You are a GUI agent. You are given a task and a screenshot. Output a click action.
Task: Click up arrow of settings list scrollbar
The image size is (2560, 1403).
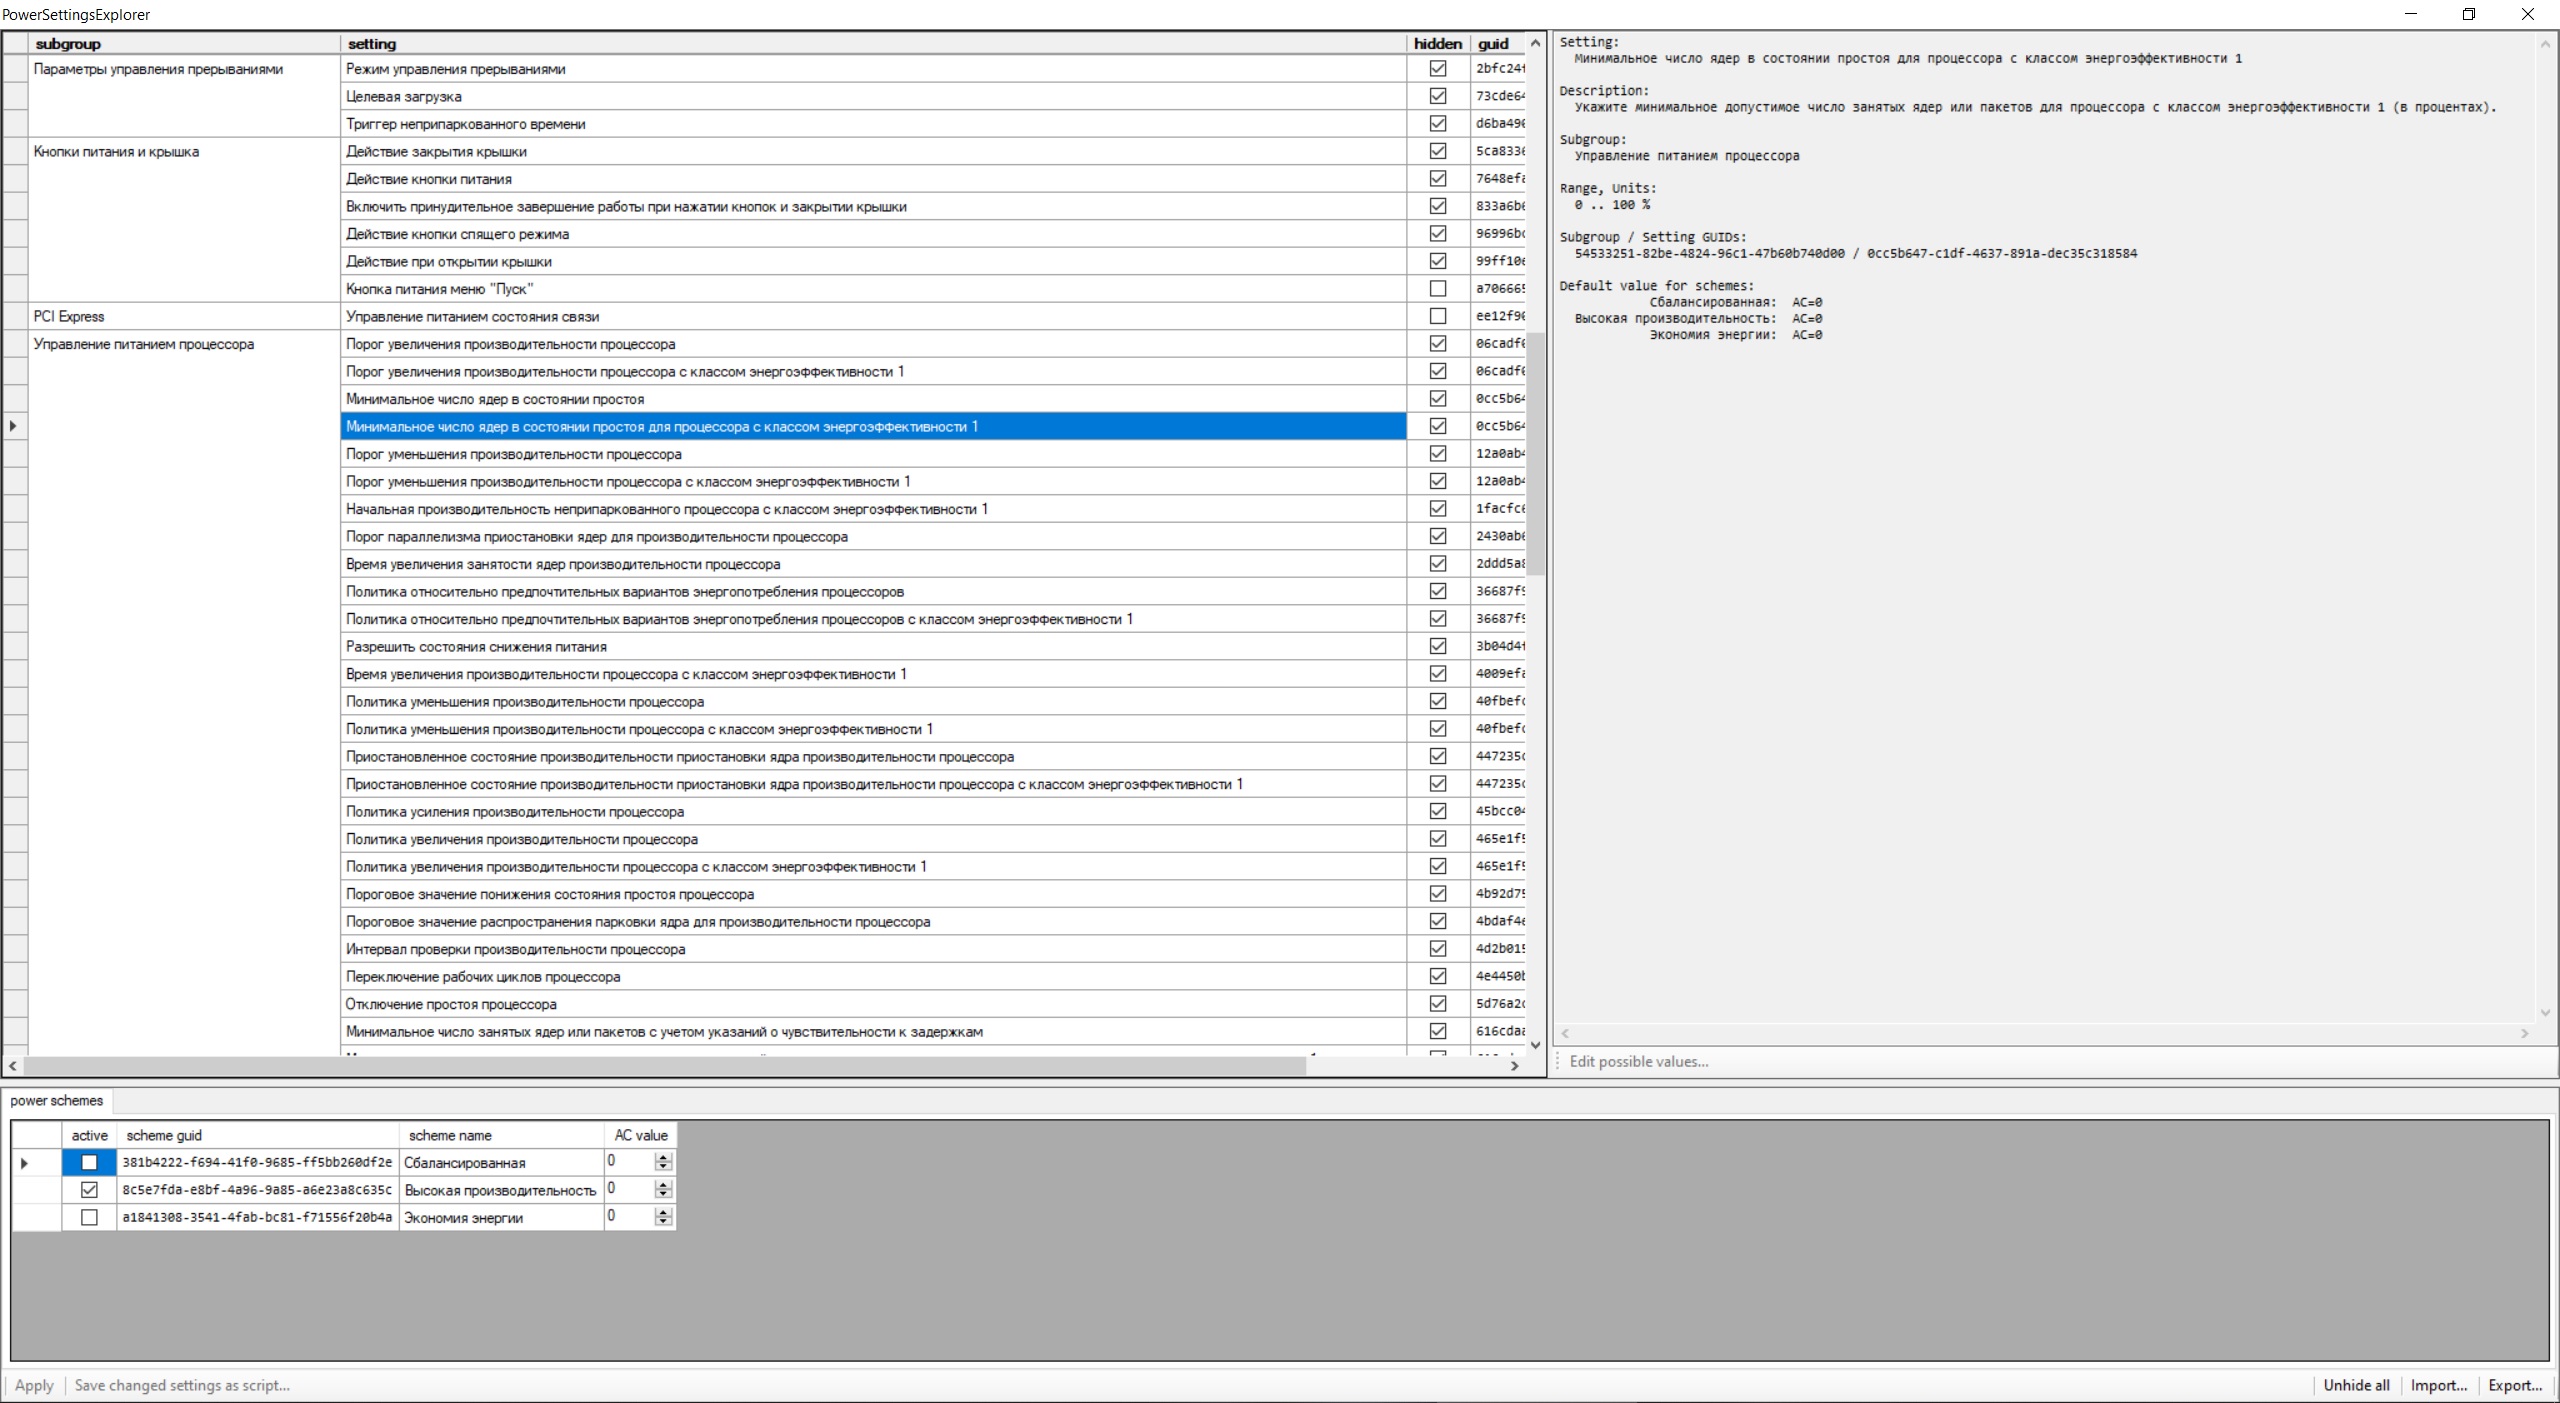(1535, 43)
